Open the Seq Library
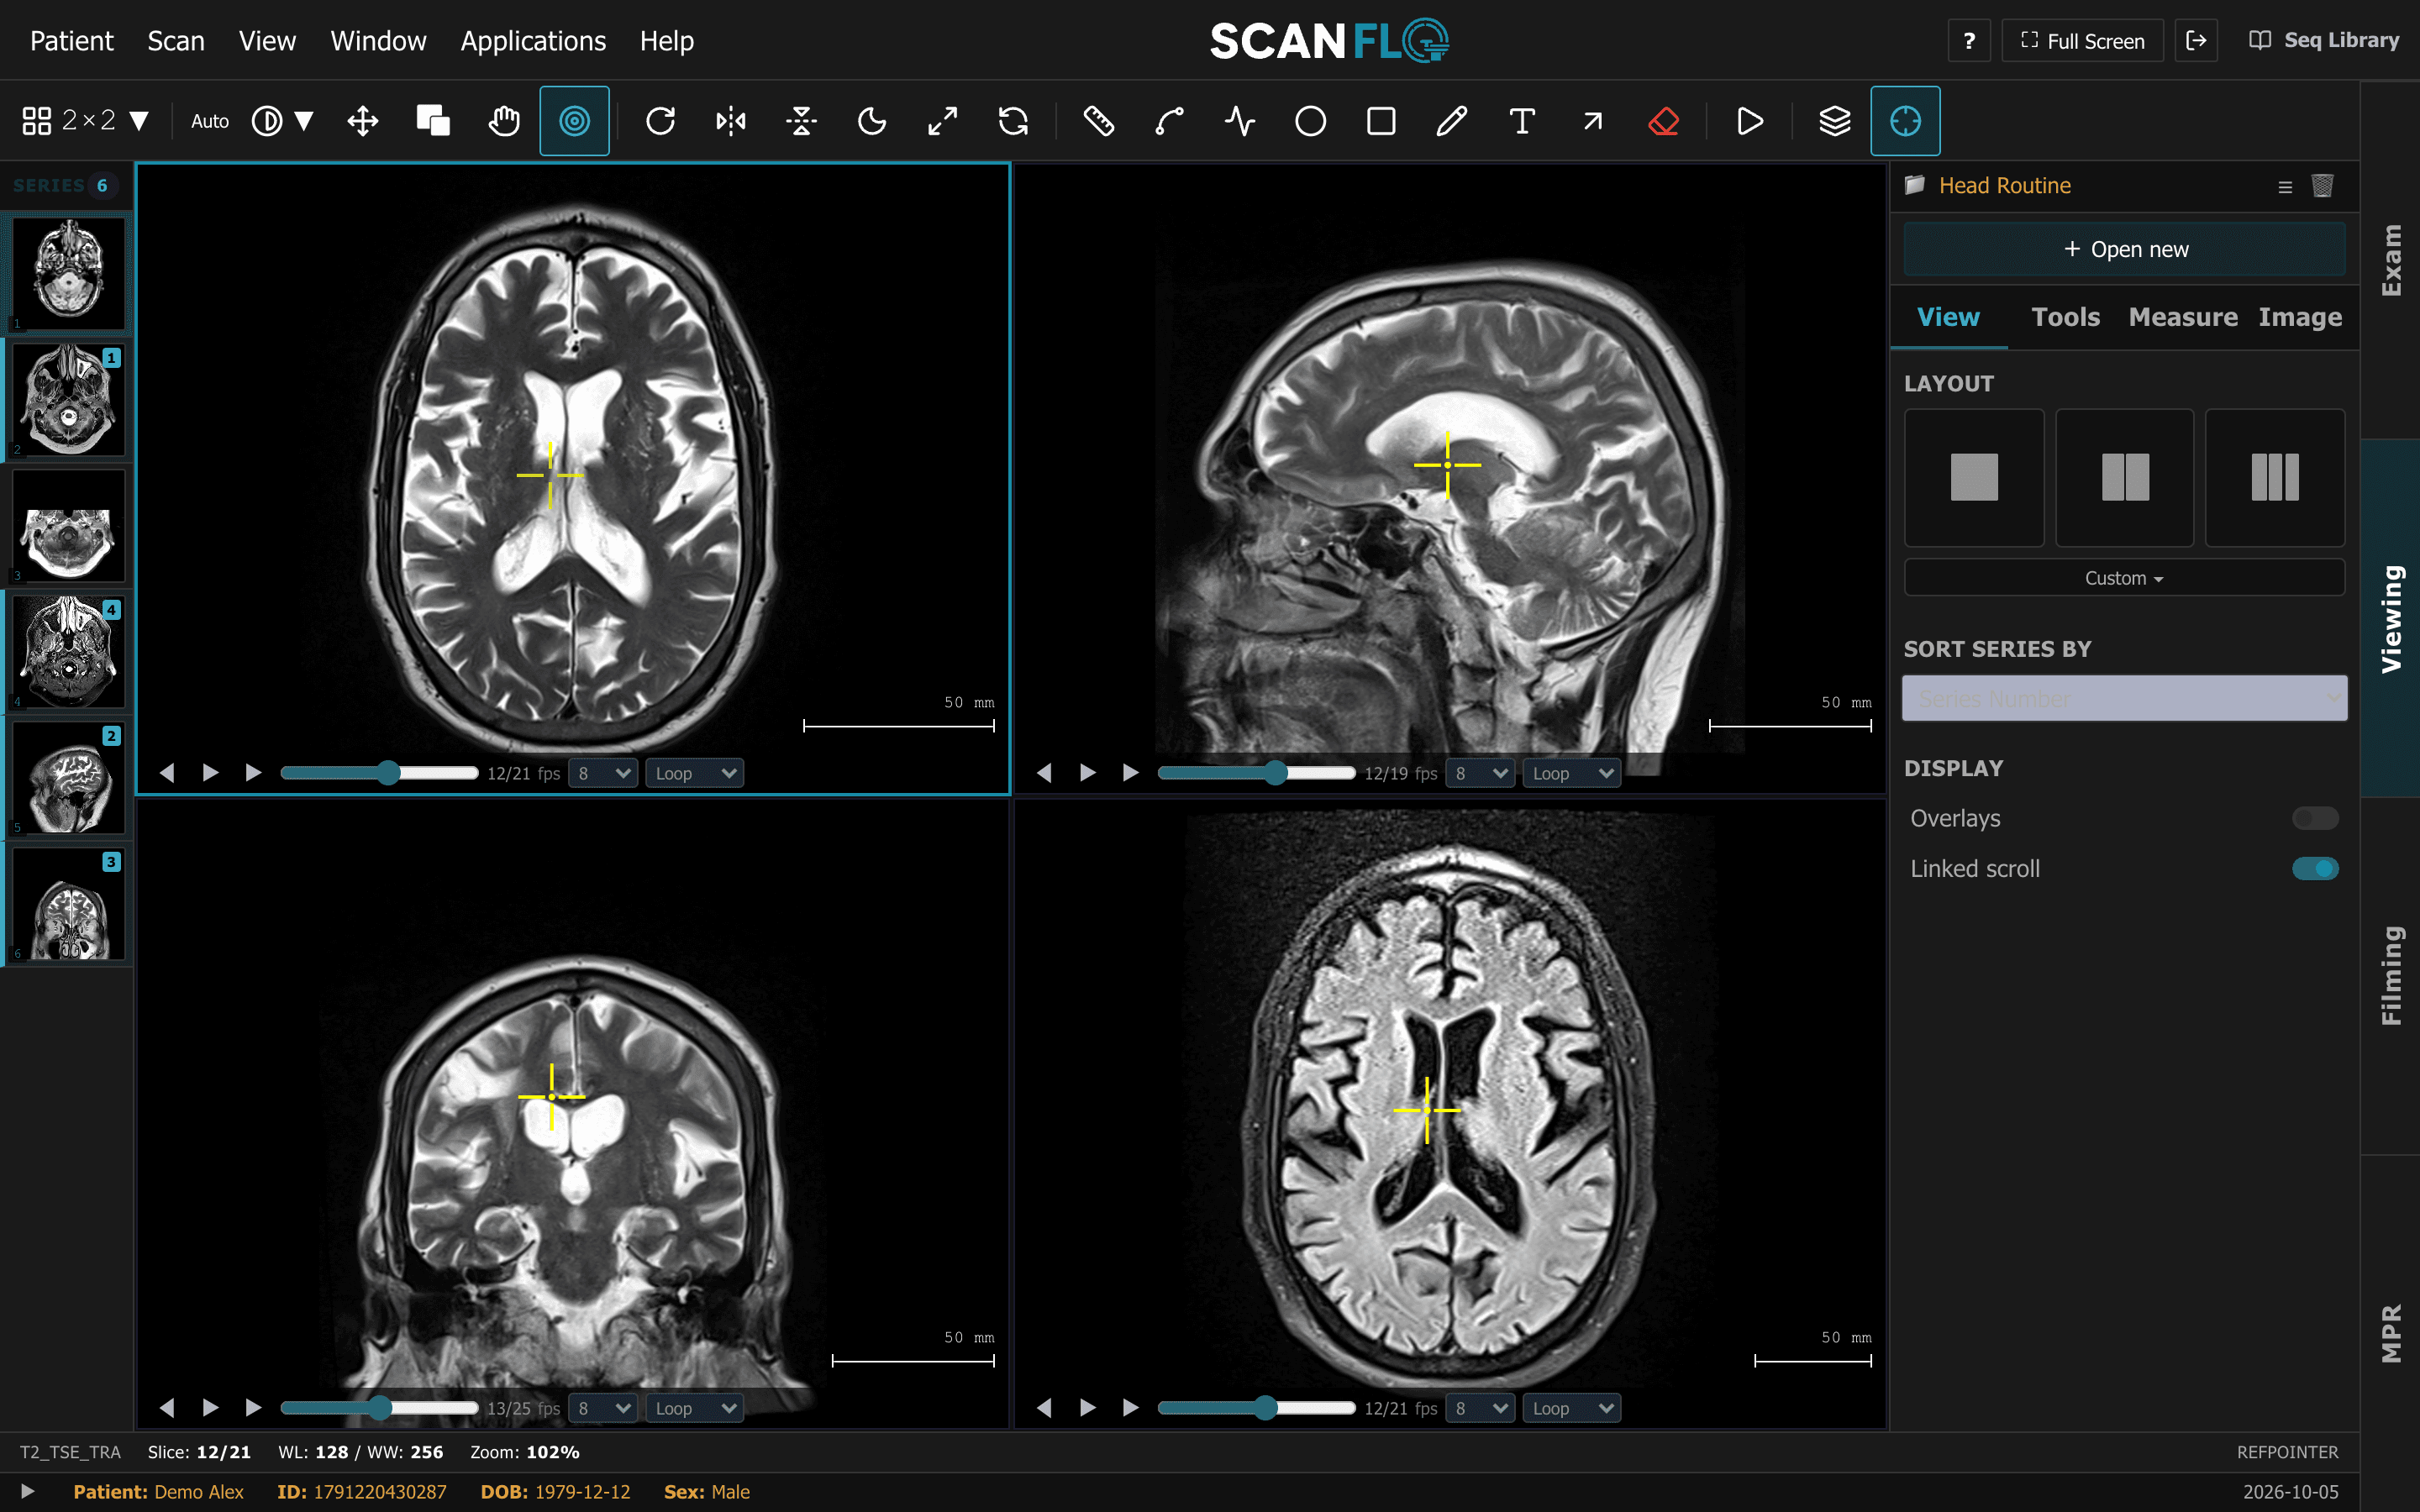The image size is (2420, 1512). (2324, 41)
